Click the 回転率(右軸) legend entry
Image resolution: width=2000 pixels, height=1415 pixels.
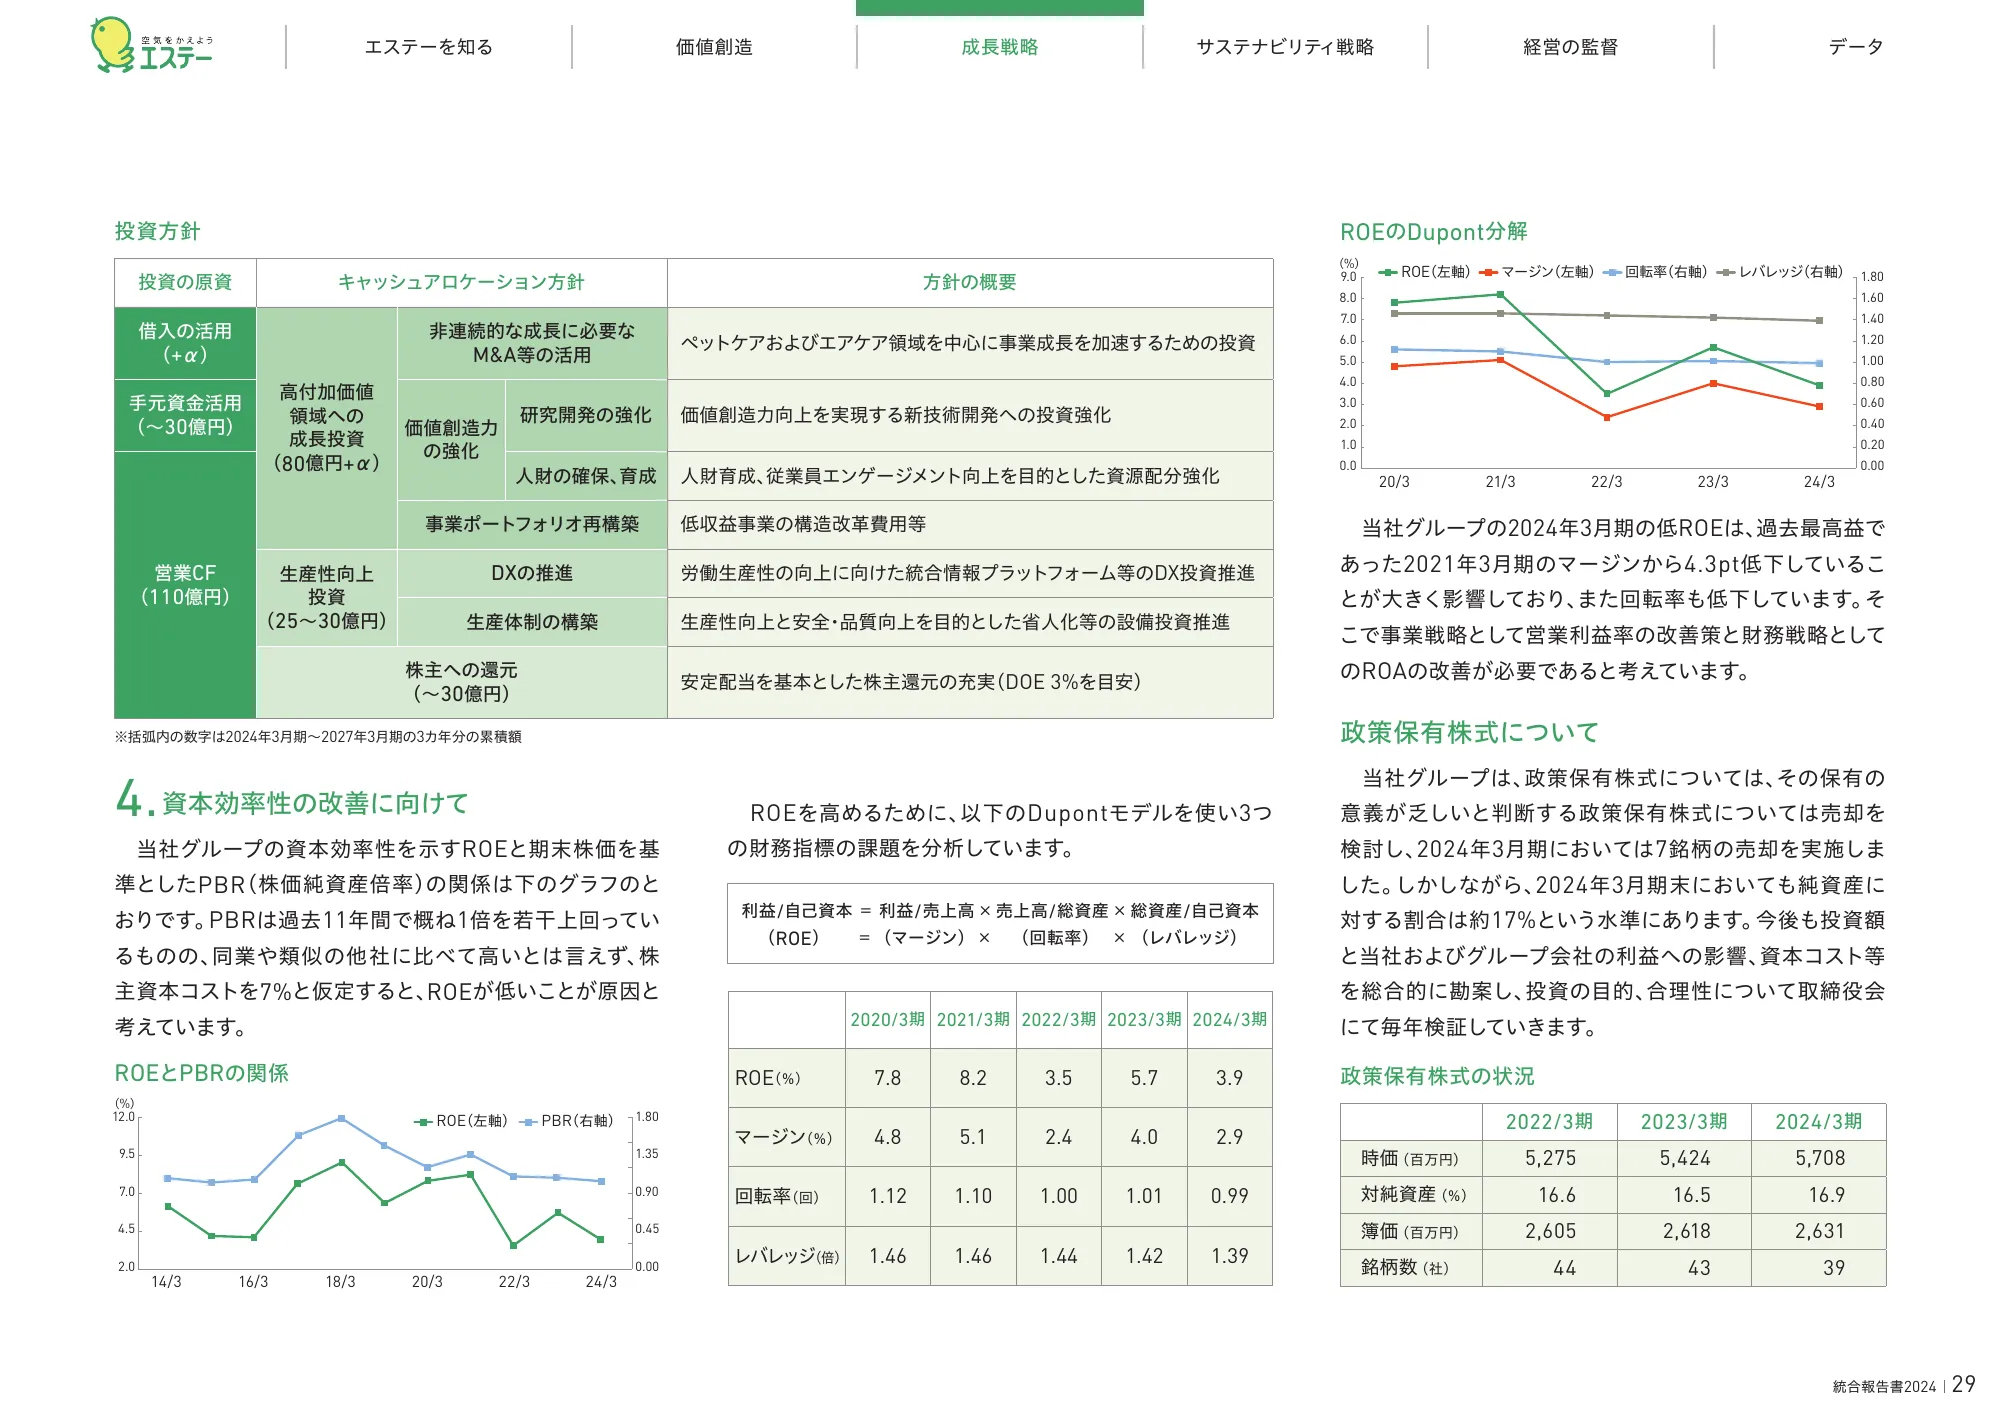[x=1656, y=272]
